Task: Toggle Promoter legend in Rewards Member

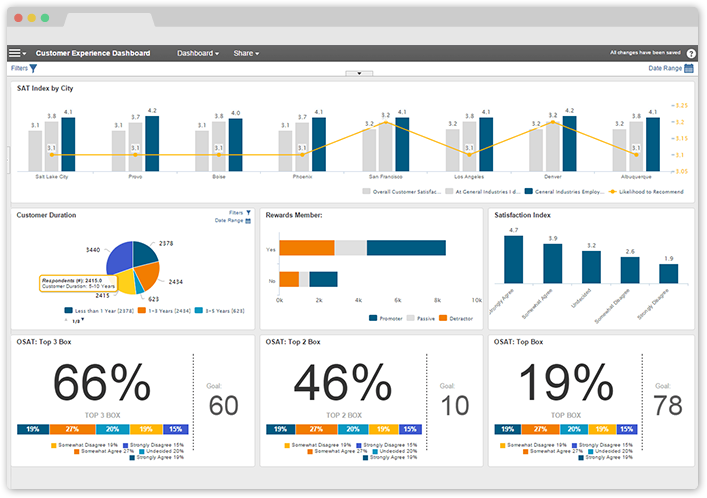Action: point(386,318)
